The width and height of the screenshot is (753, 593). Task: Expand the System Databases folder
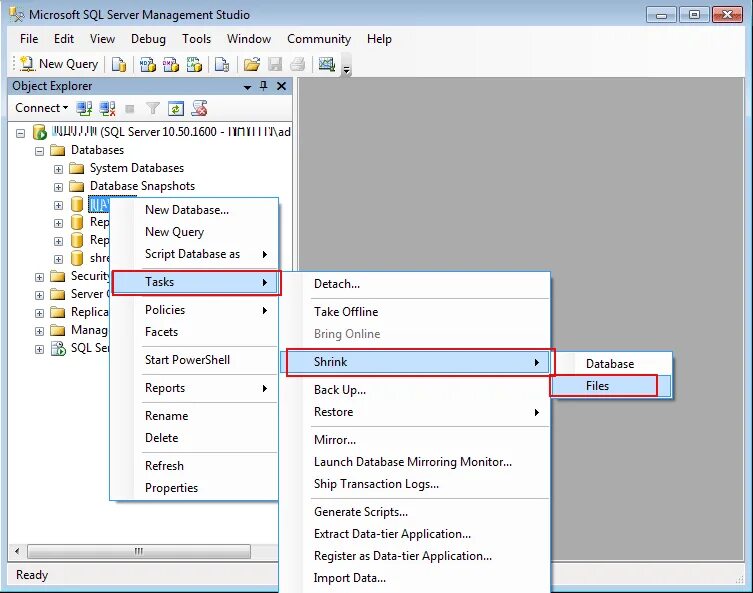click(58, 169)
